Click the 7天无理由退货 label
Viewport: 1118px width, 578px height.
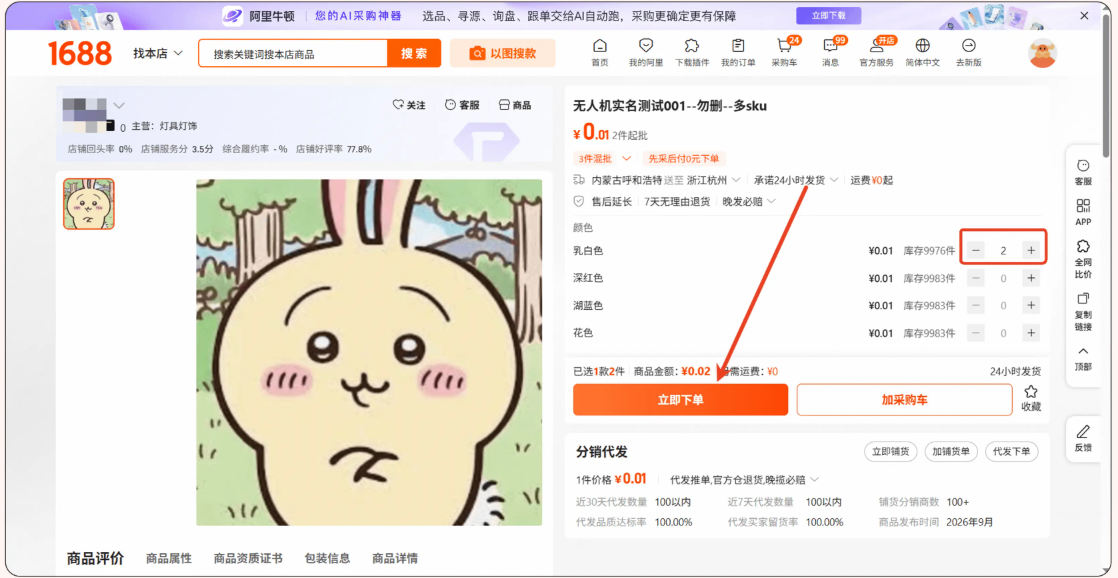coord(677,202)
